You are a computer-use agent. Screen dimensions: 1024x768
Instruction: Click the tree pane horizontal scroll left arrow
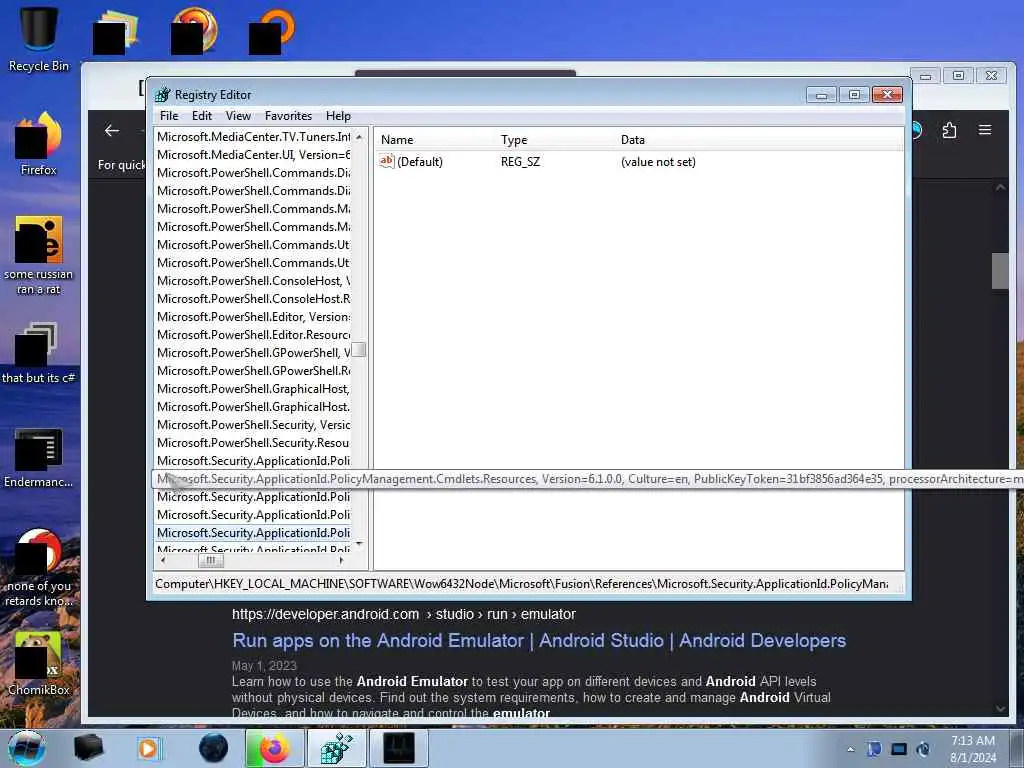click(x=163, y=560)
